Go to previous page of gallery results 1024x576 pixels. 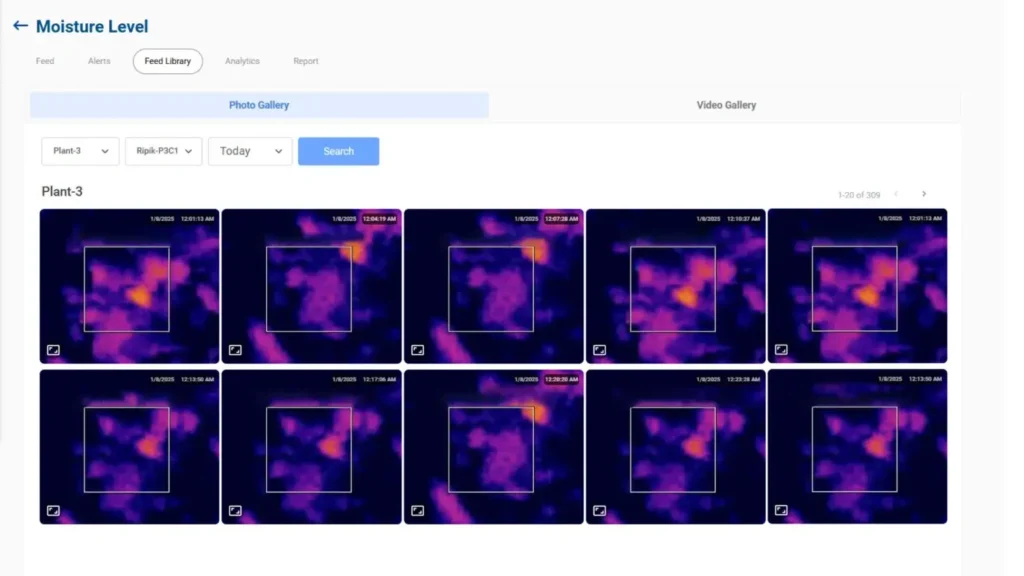click(896, 194)
